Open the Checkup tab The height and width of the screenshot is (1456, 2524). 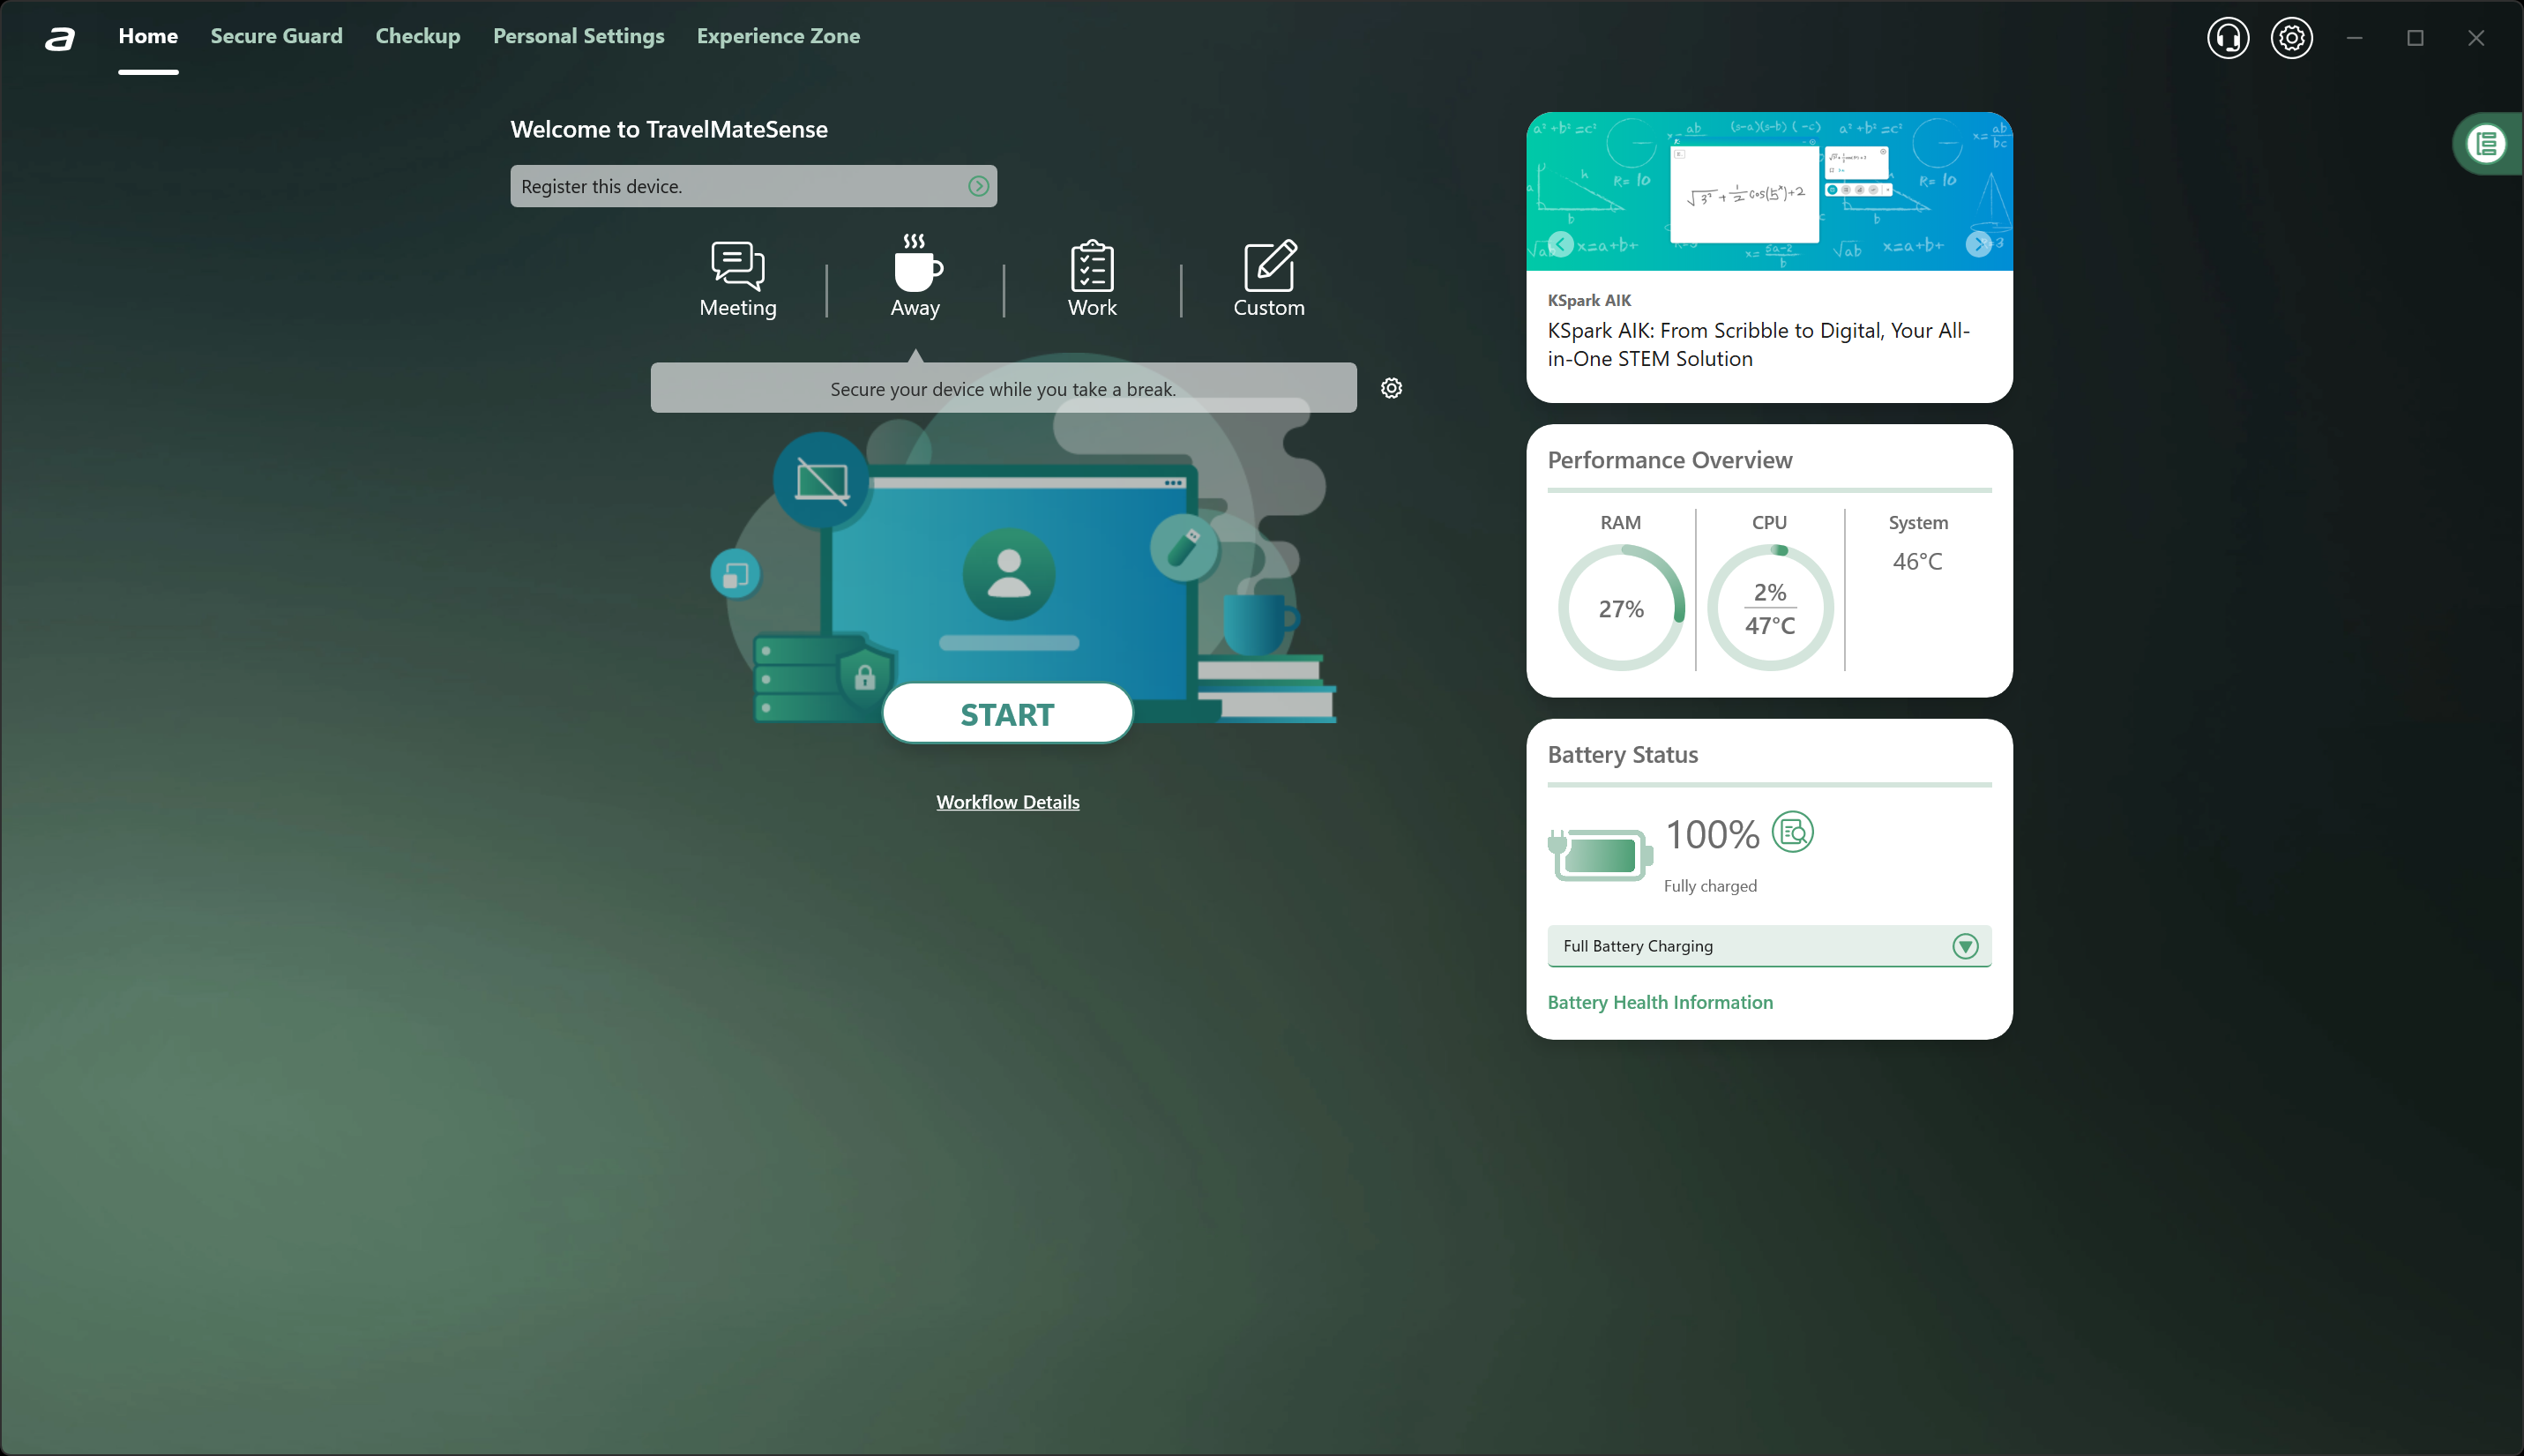417,36
